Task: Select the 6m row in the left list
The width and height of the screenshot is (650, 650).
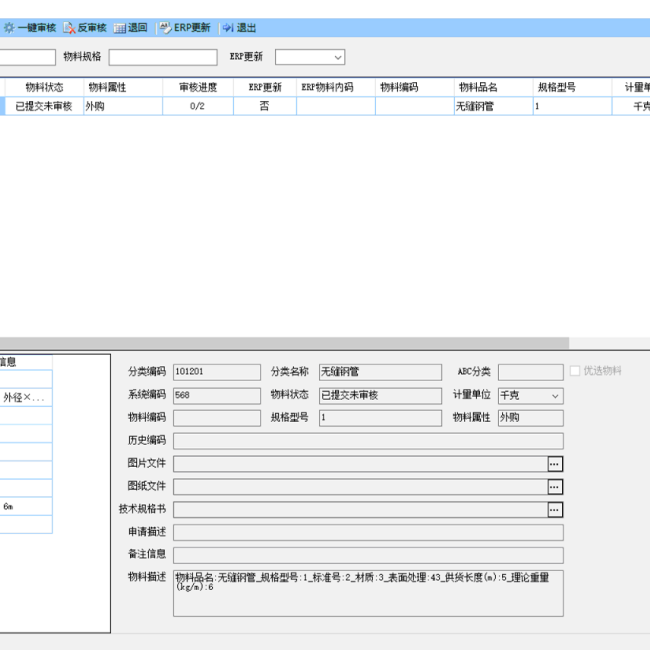Action: pyautogui.click(x=26, y=507)
